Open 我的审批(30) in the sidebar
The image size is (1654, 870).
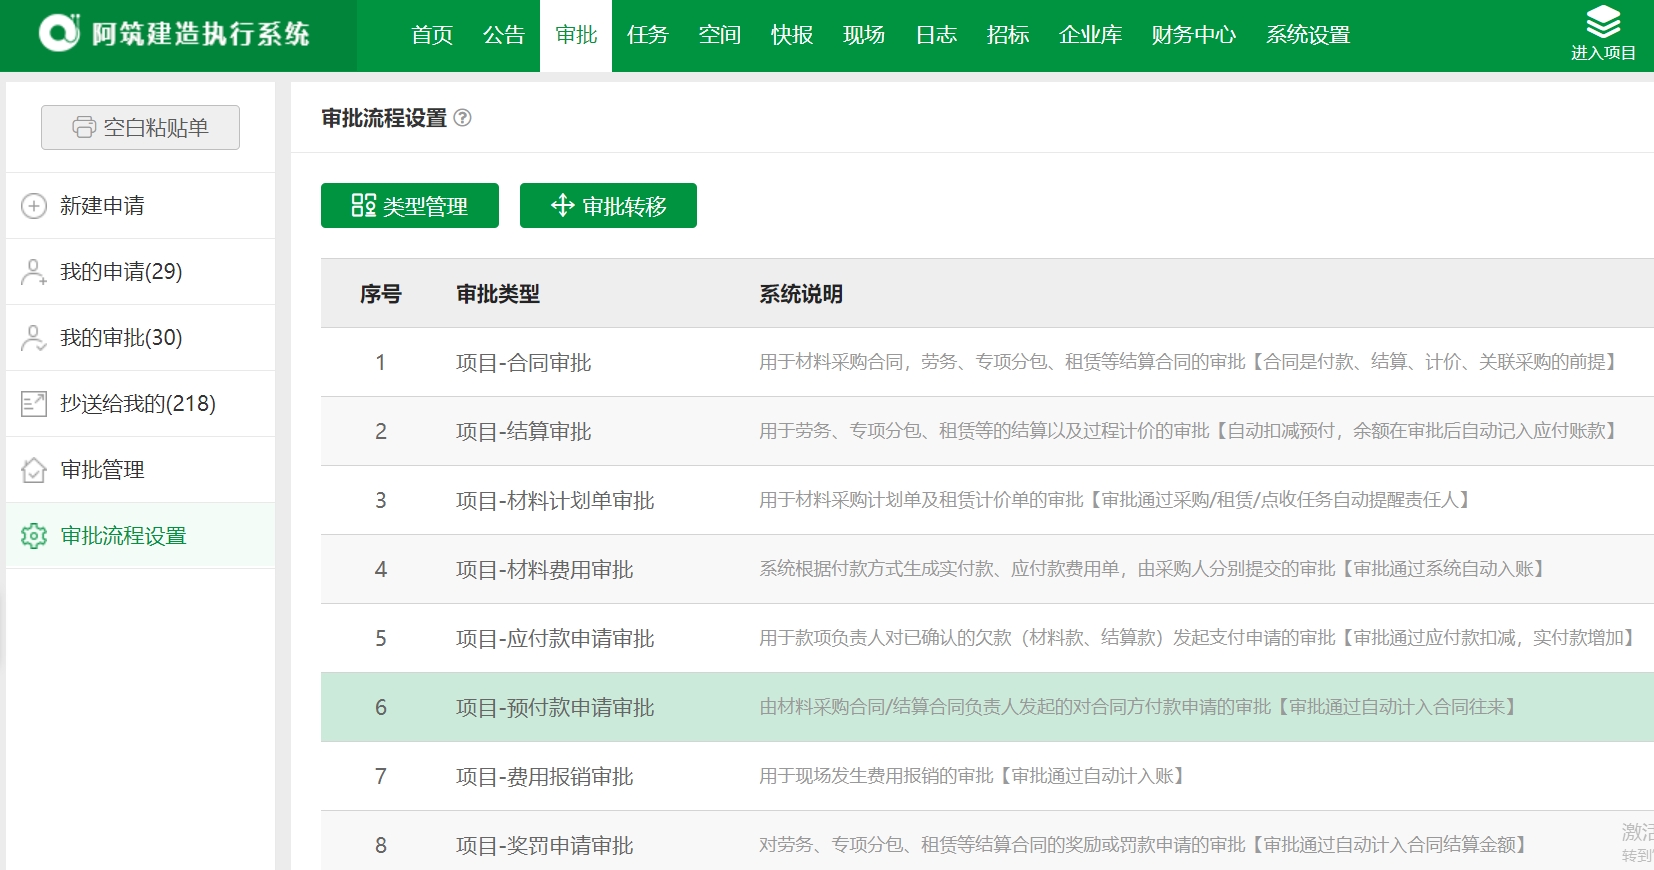140,338
